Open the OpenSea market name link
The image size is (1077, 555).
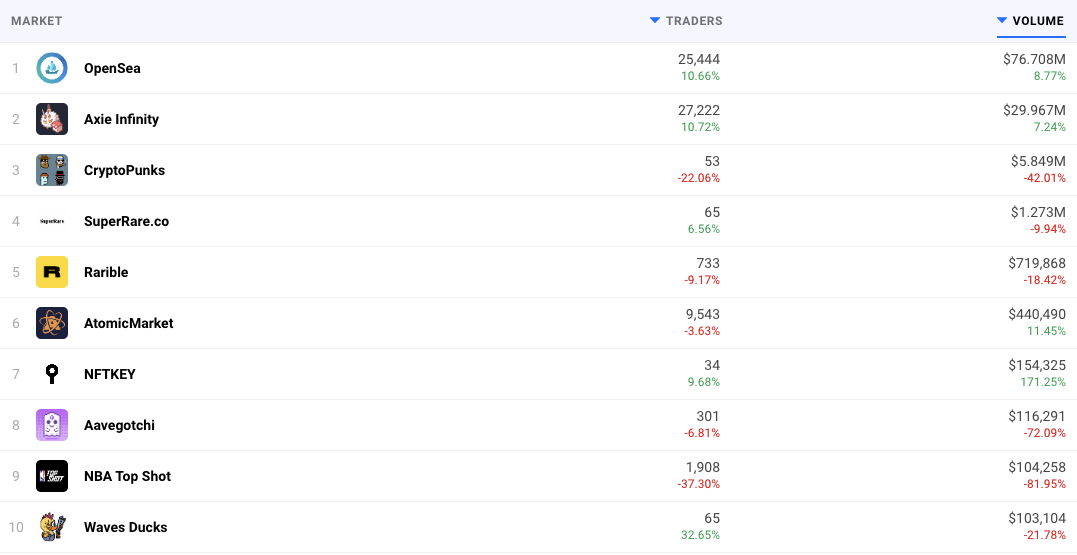(x=112, y=68)
